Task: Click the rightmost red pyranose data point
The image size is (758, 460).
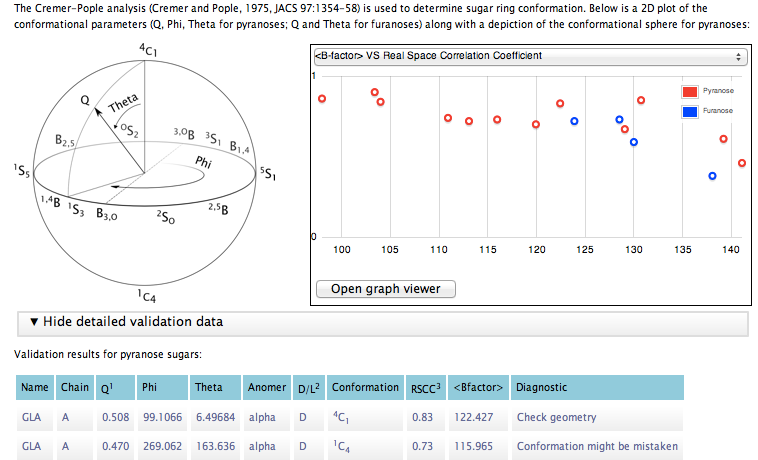Action: point(742,163)
